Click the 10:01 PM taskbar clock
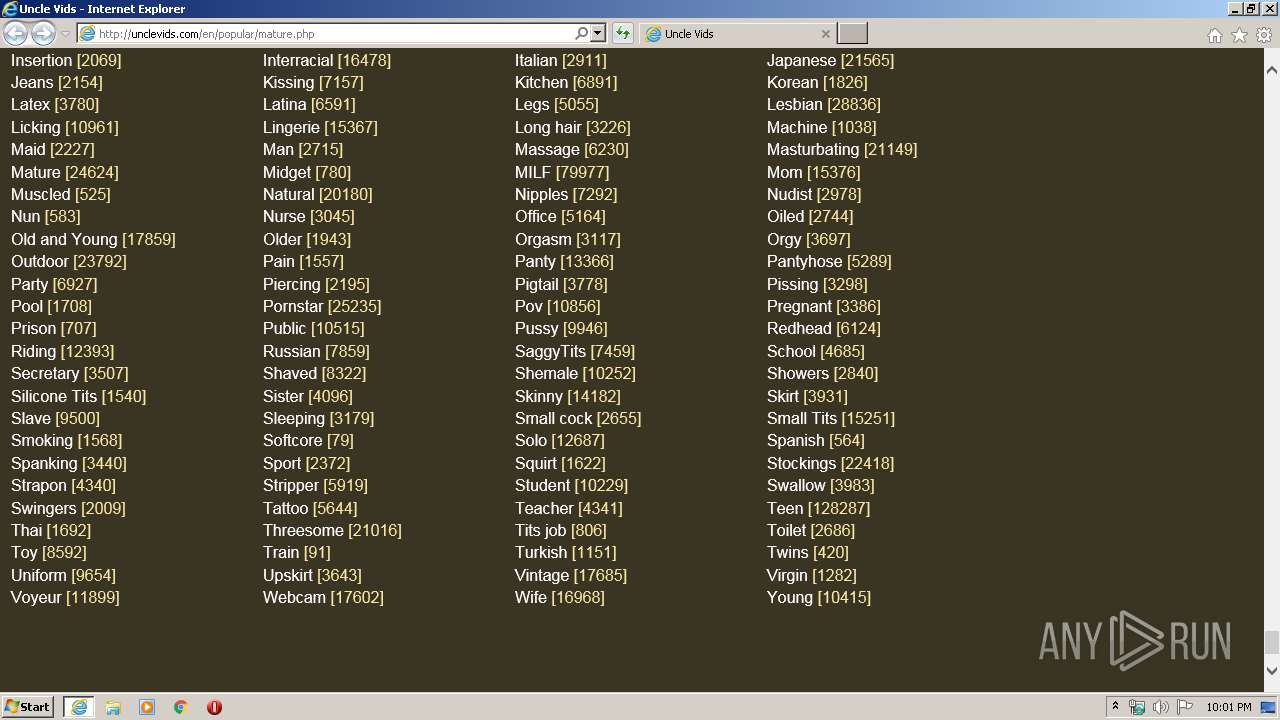The image size is (1280, 720). coord(1229,707)
